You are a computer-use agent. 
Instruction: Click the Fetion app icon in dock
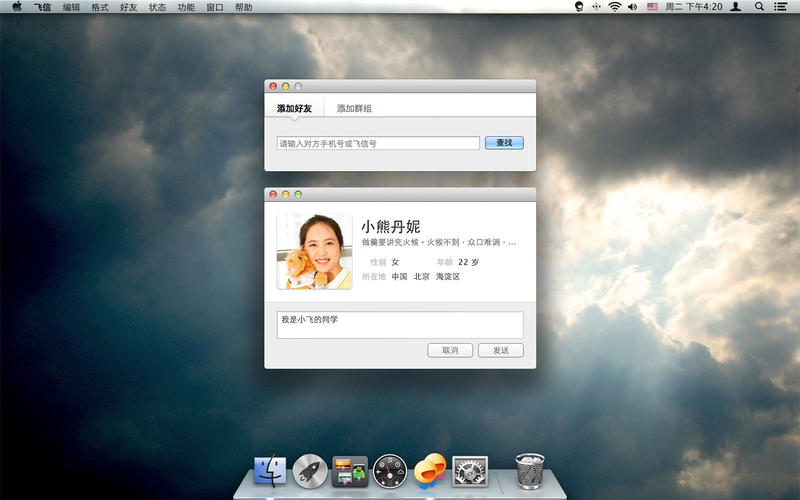pyautogui.click(x=430, y=470)
